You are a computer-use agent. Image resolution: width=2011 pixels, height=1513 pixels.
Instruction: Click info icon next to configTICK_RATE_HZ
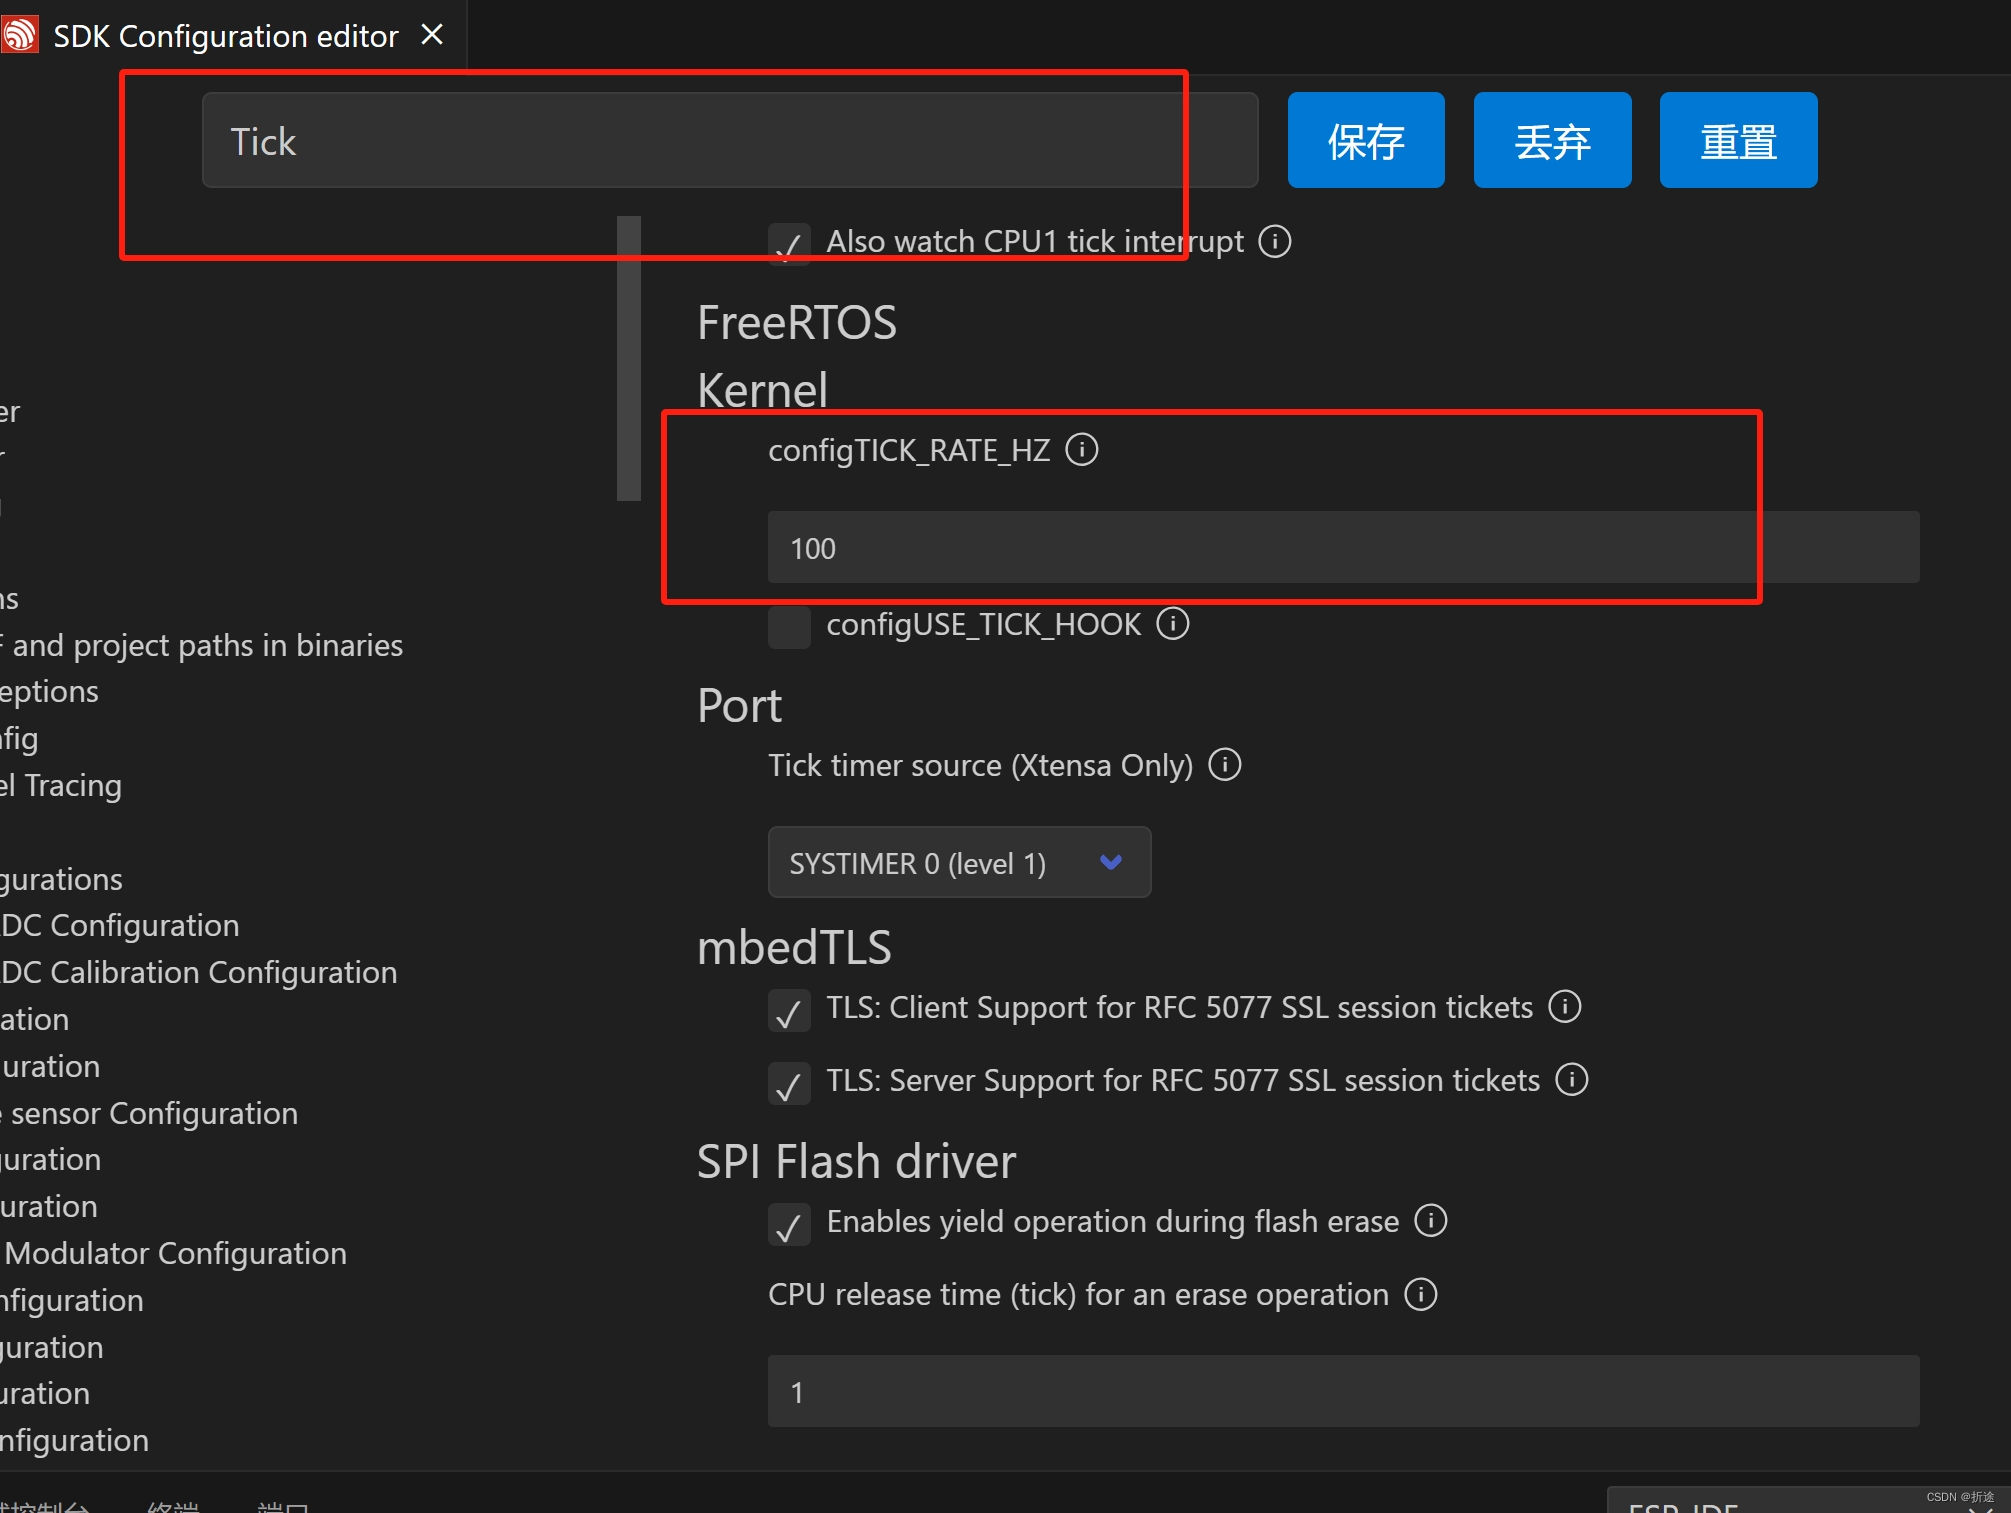1082,450
